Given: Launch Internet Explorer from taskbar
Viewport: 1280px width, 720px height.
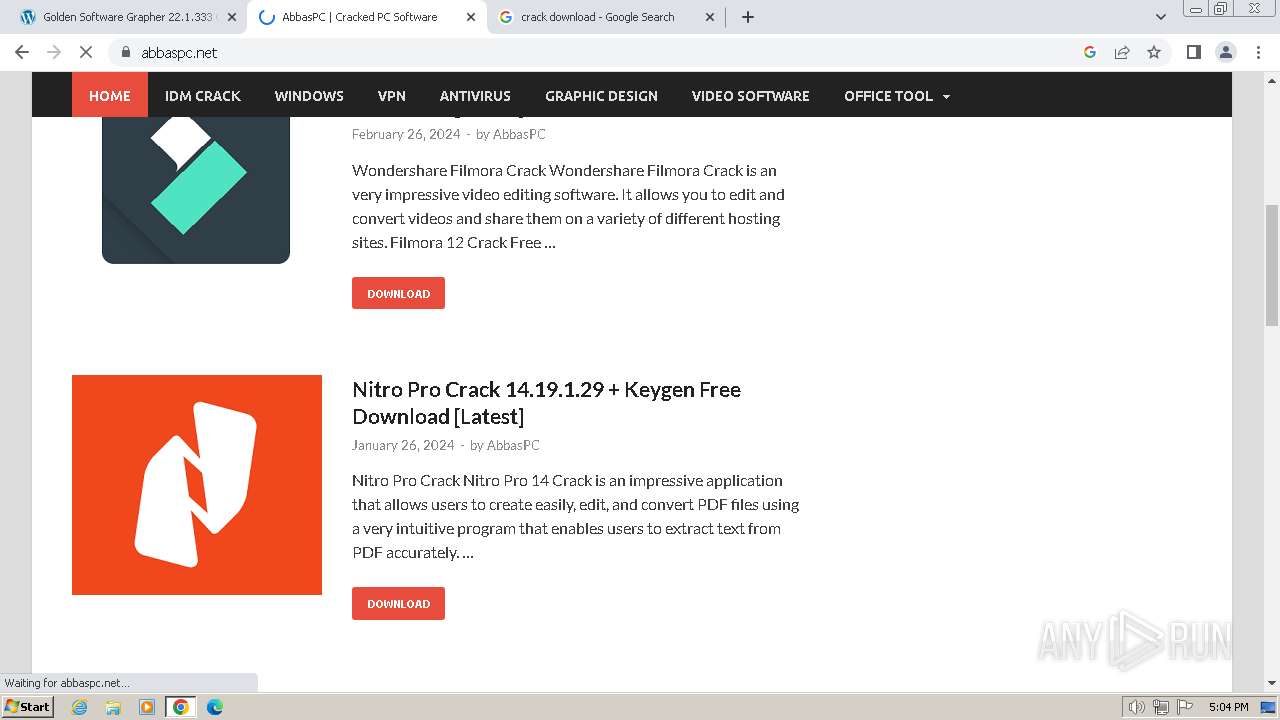Looking at the screenshot, I should [80, 707].
